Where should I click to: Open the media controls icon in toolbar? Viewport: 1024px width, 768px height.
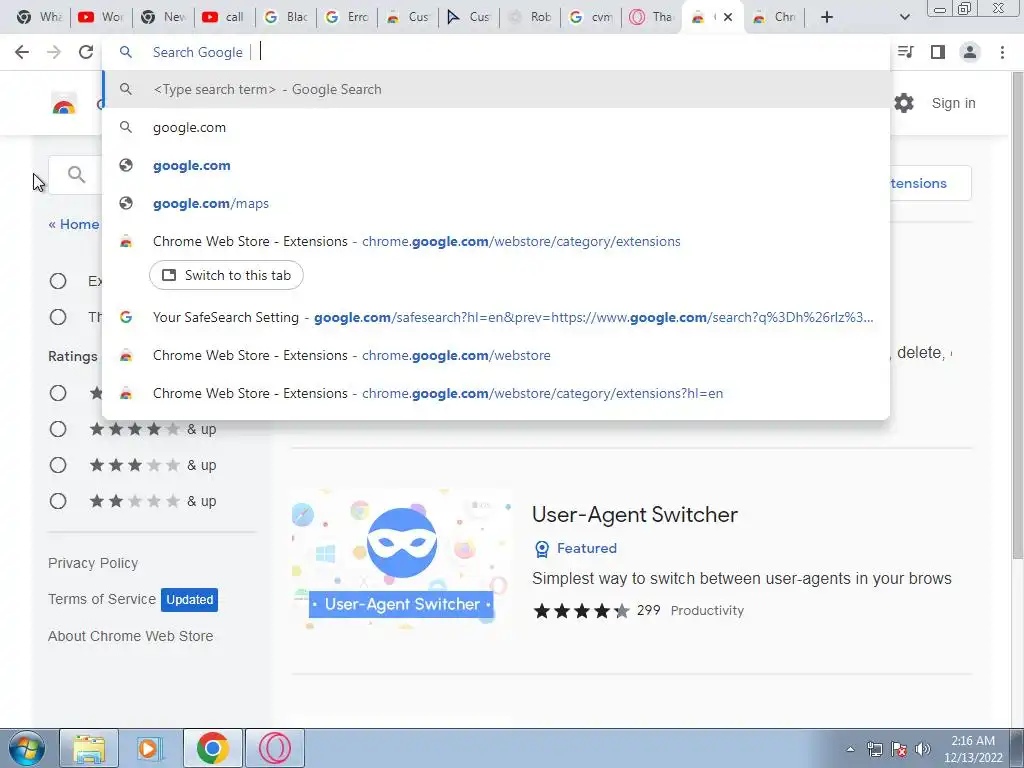point(906,52)
